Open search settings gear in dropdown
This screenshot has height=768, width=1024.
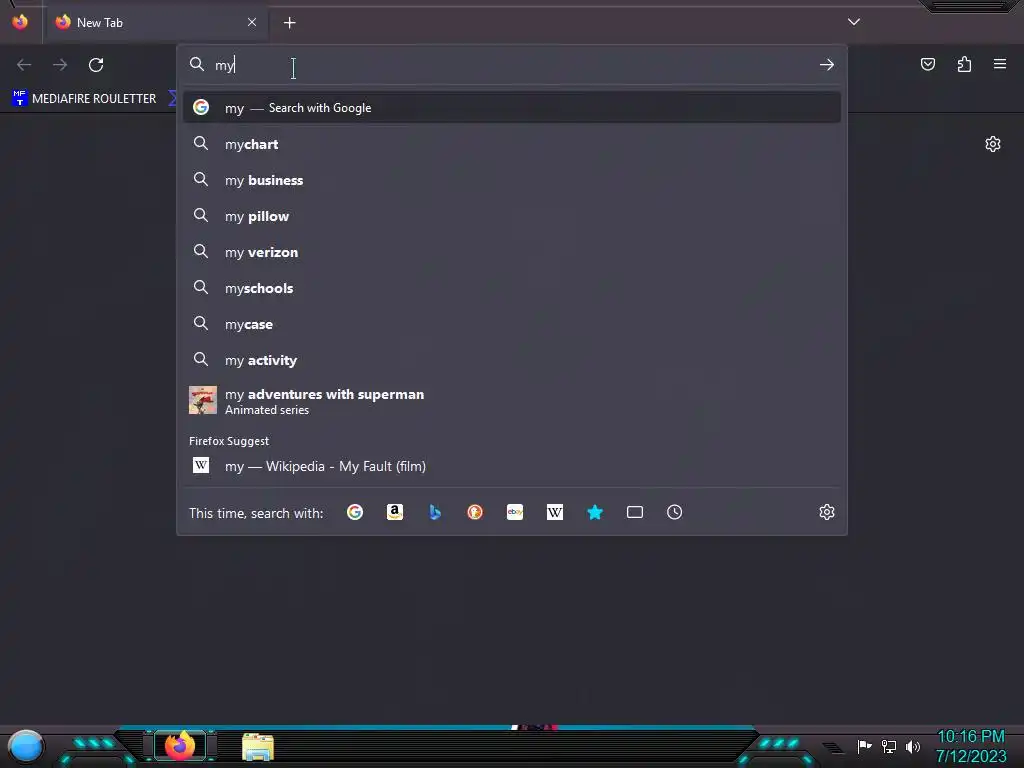[826, 512]
